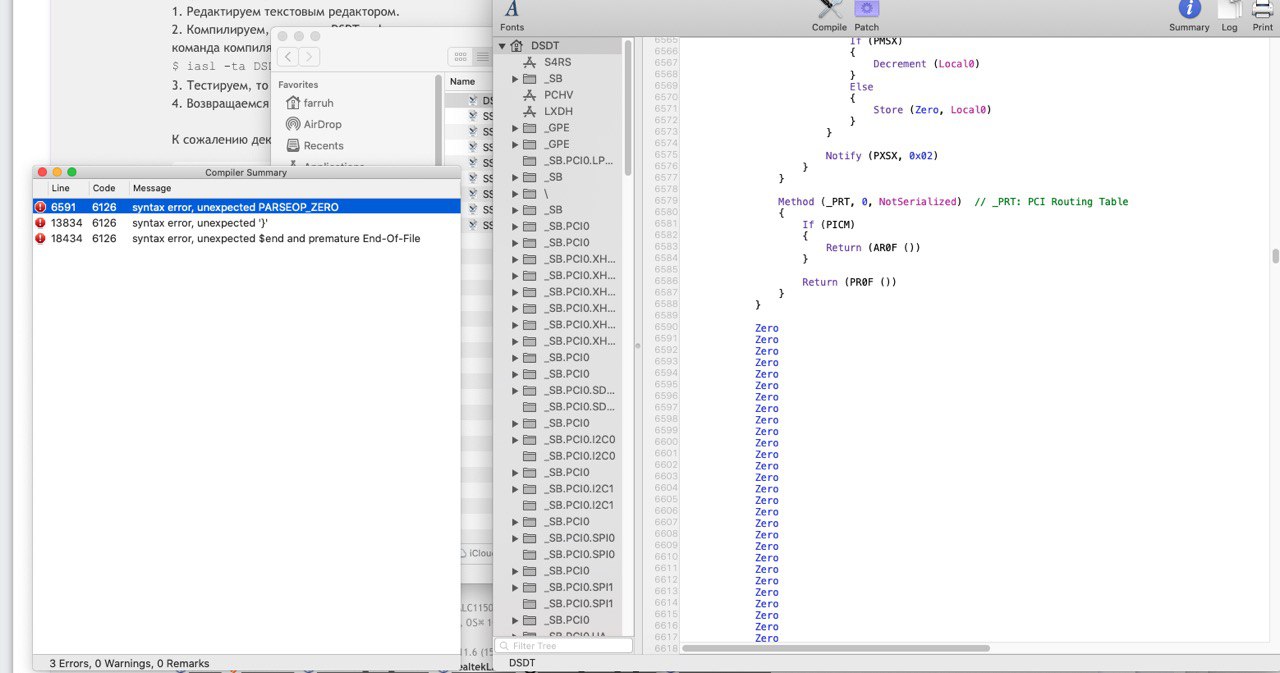
Task: Expand the _SB.PCI0.SPI0 folder
Action: pos(515,538)
